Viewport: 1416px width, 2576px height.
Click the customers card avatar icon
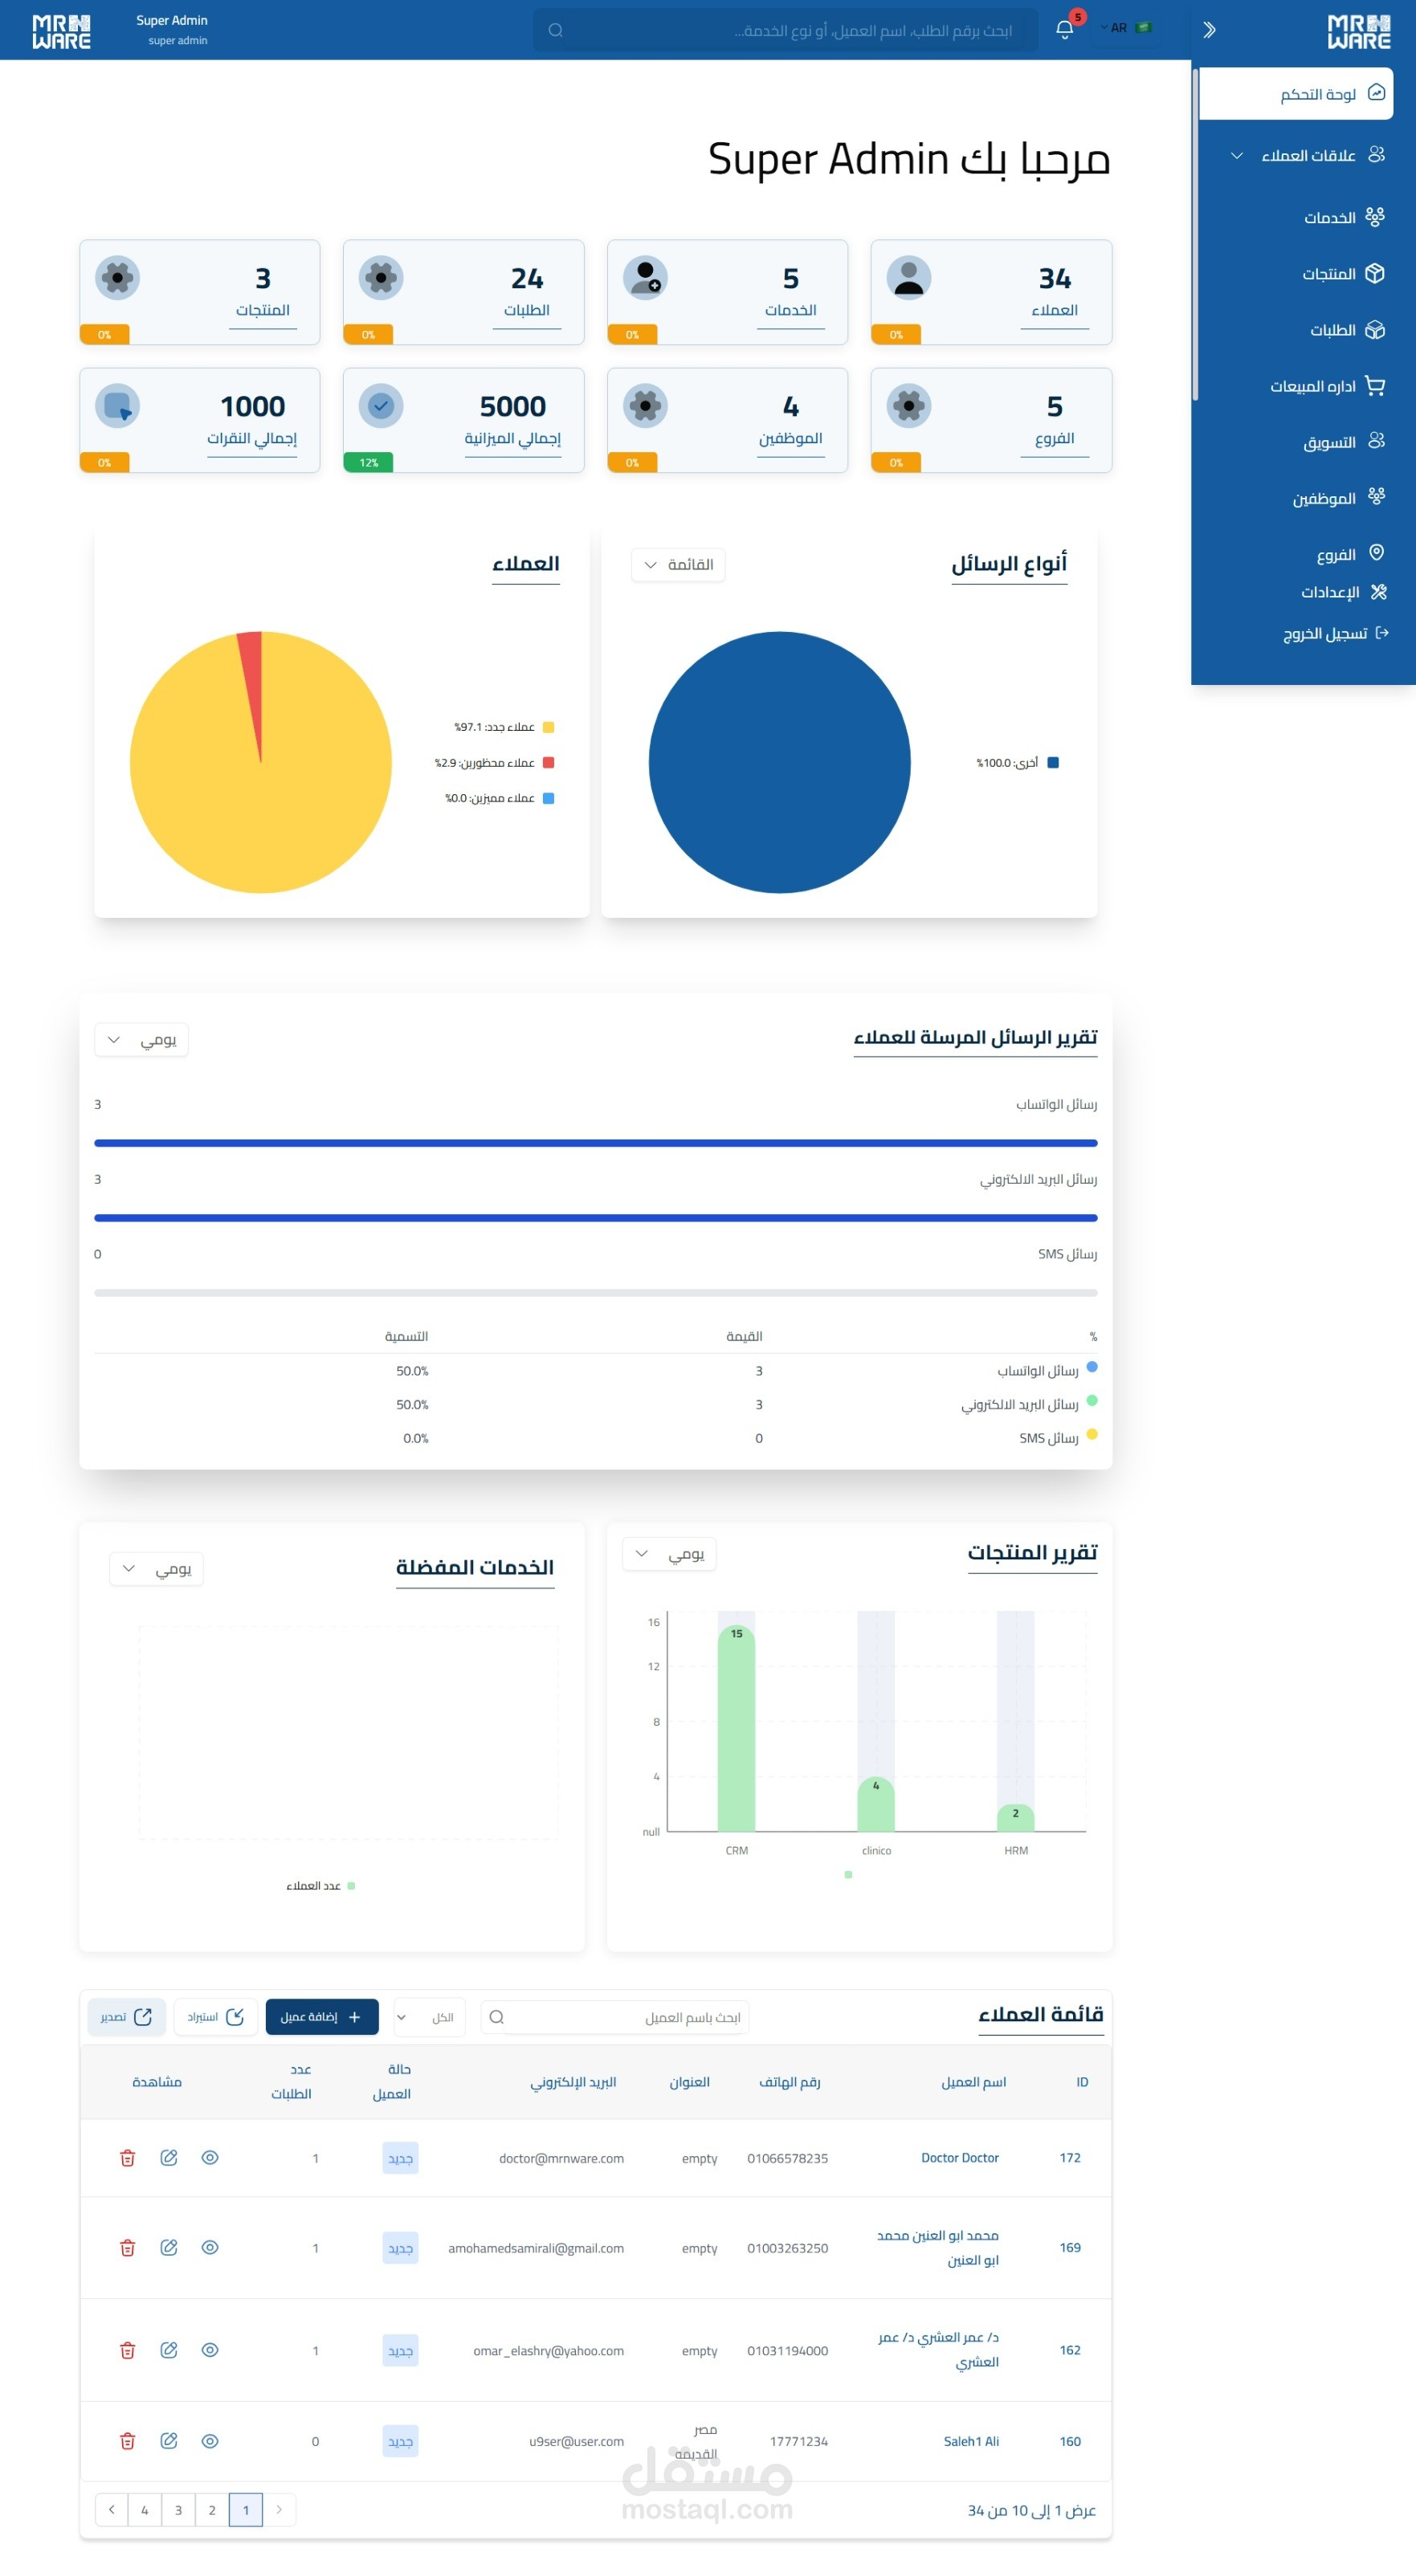(909, 278)
